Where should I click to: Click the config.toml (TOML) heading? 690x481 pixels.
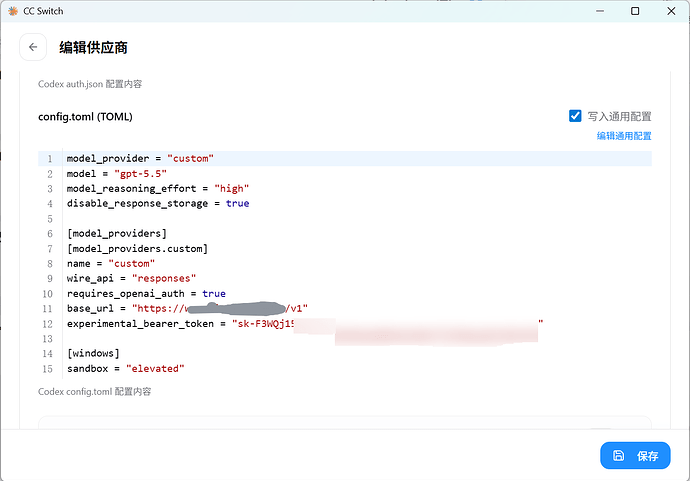pyautogui.click(x=85, y=117)
